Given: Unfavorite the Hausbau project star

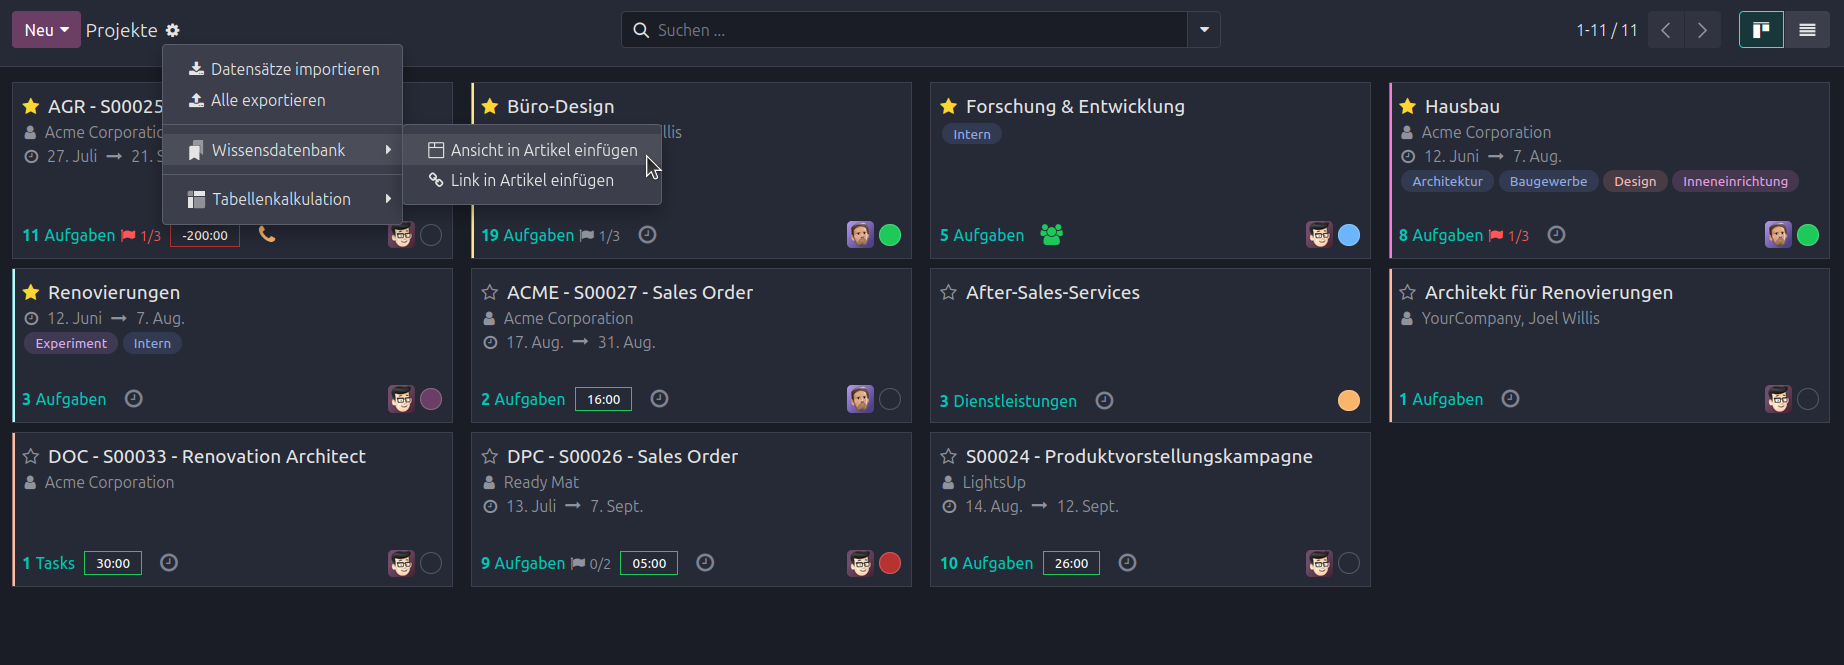Looking at the screenshot, I should click(1408, 106).
